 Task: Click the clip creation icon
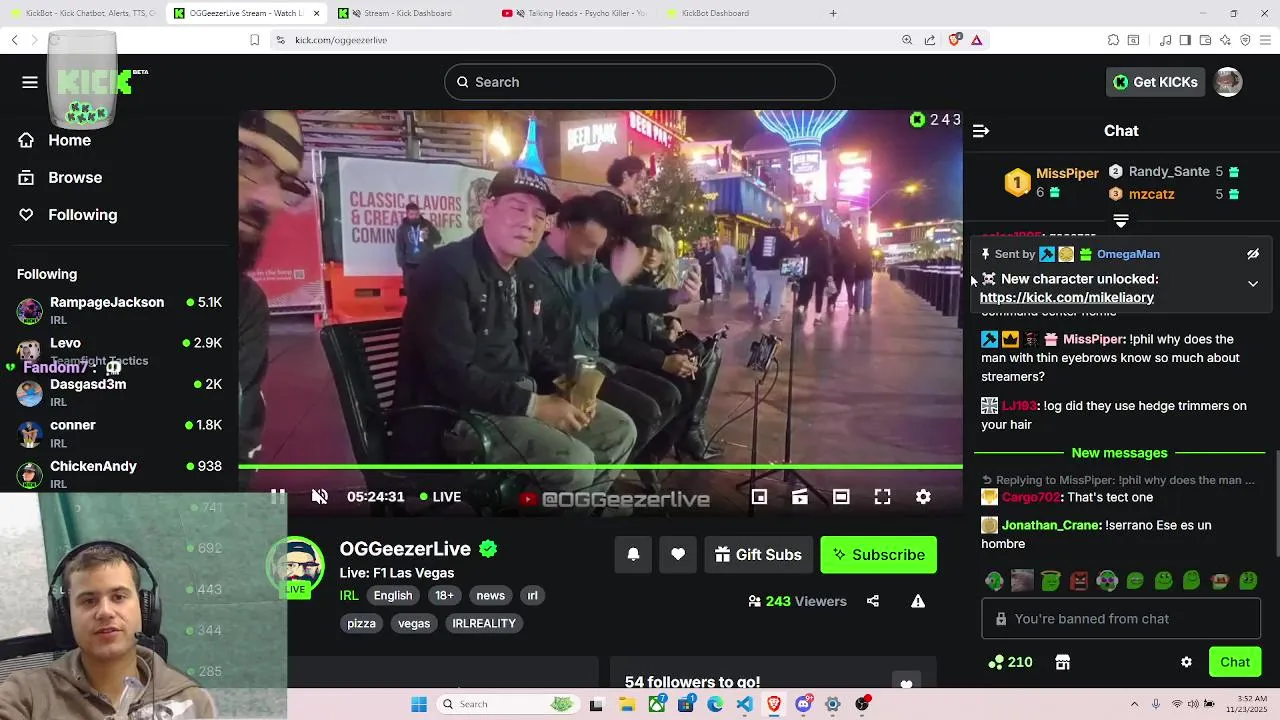[800, 496]
